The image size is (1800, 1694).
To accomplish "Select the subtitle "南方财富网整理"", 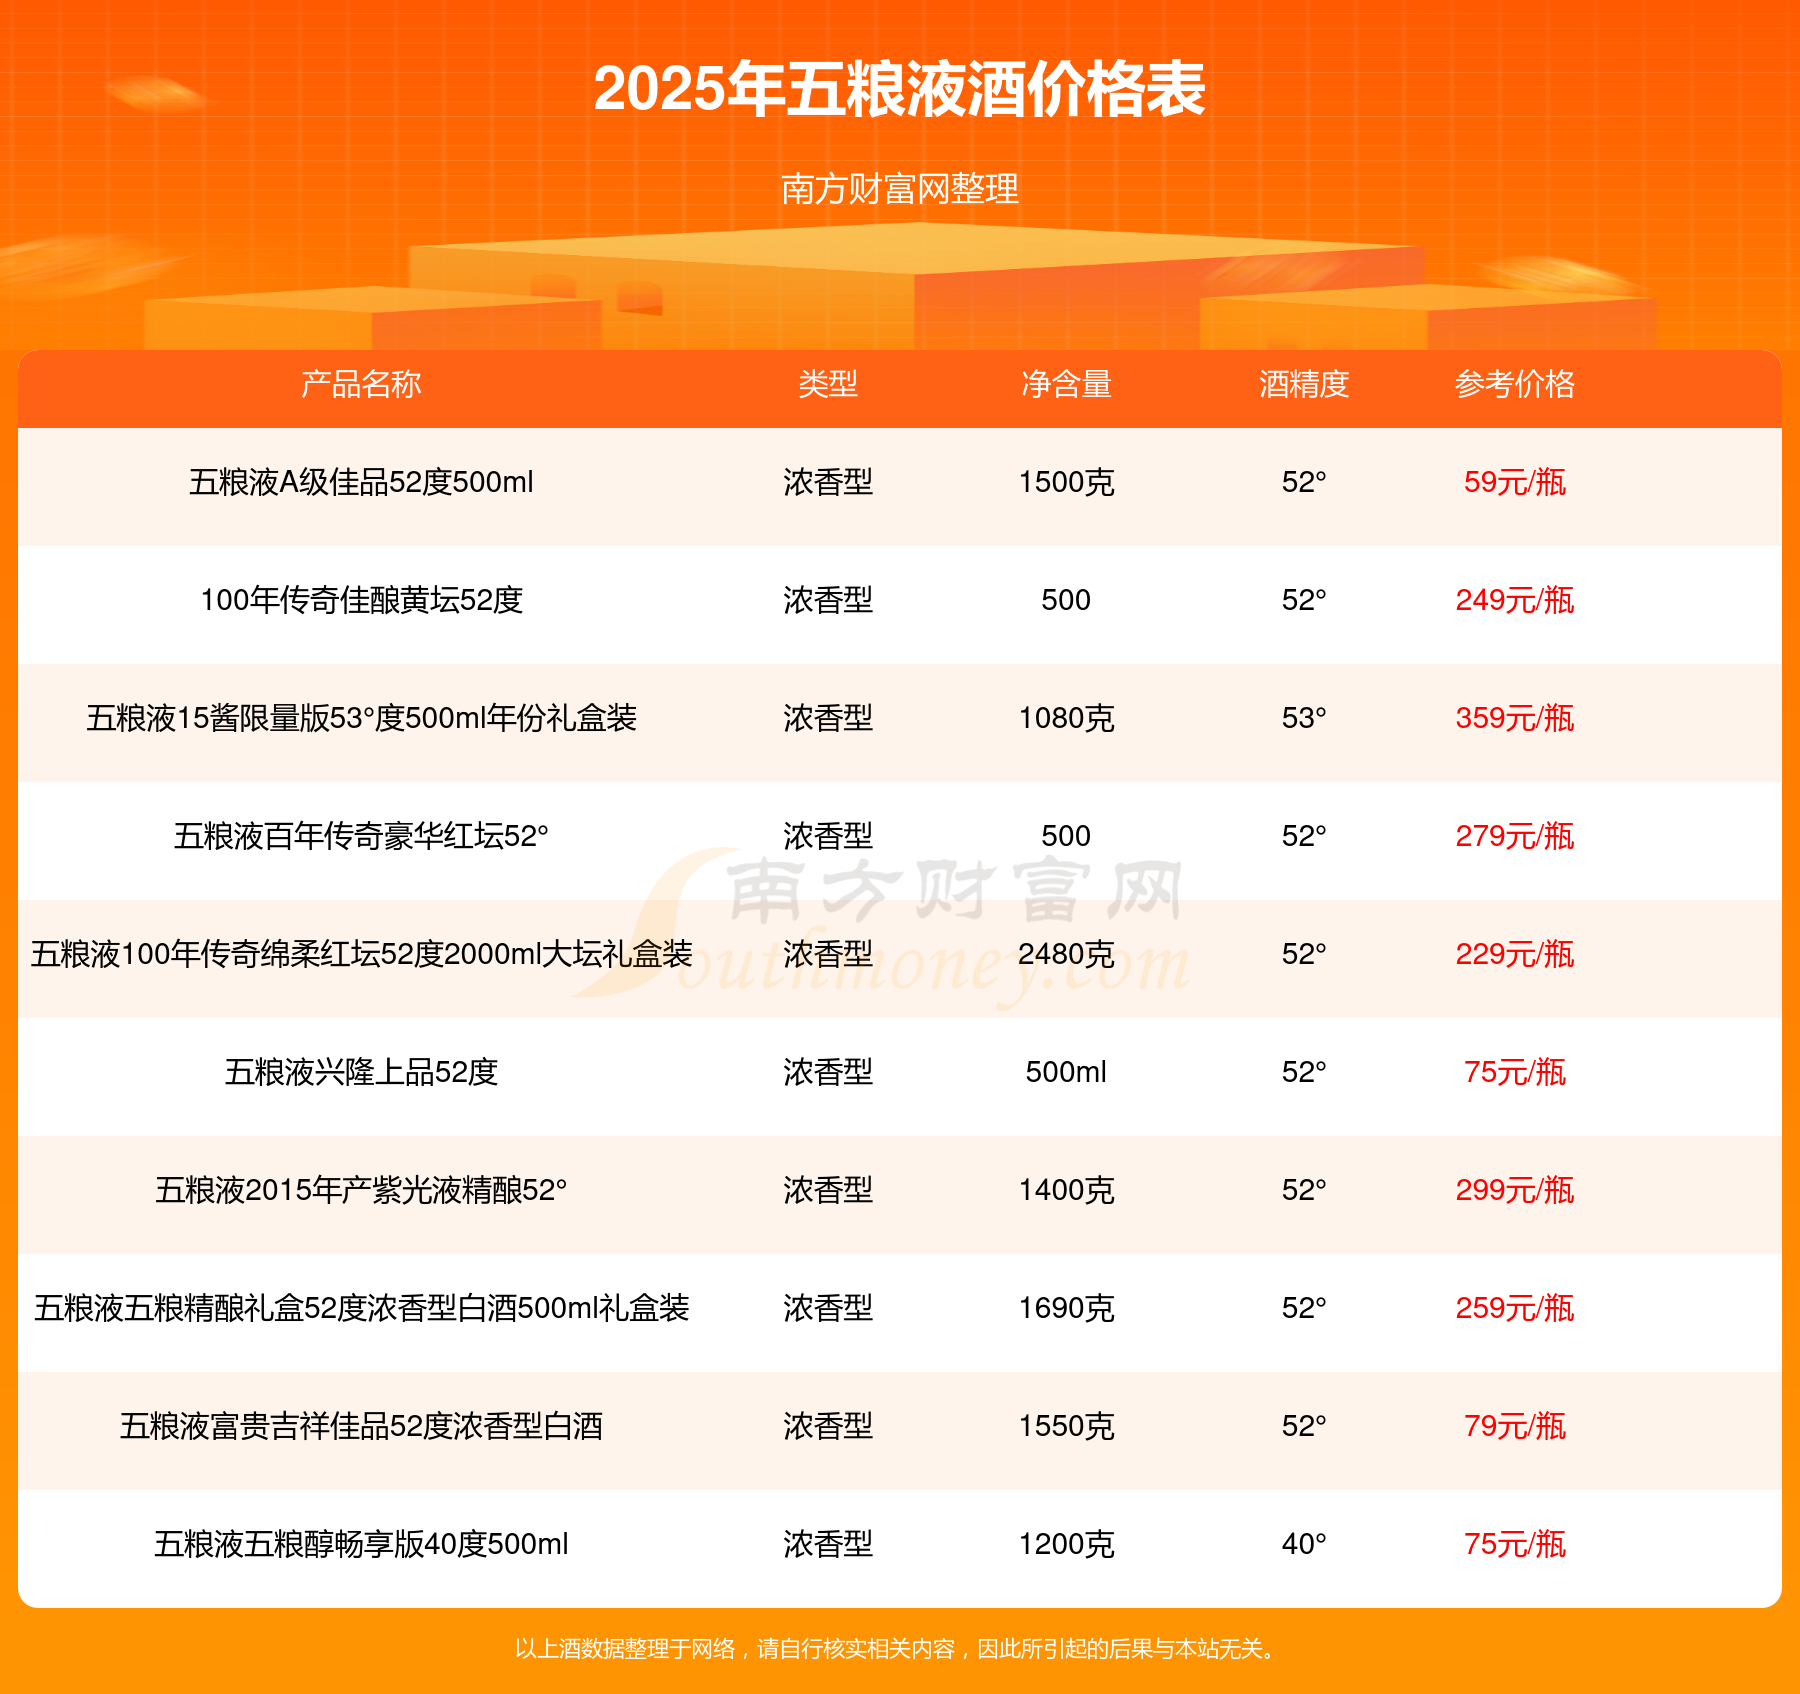I will (x=900, y=188).
